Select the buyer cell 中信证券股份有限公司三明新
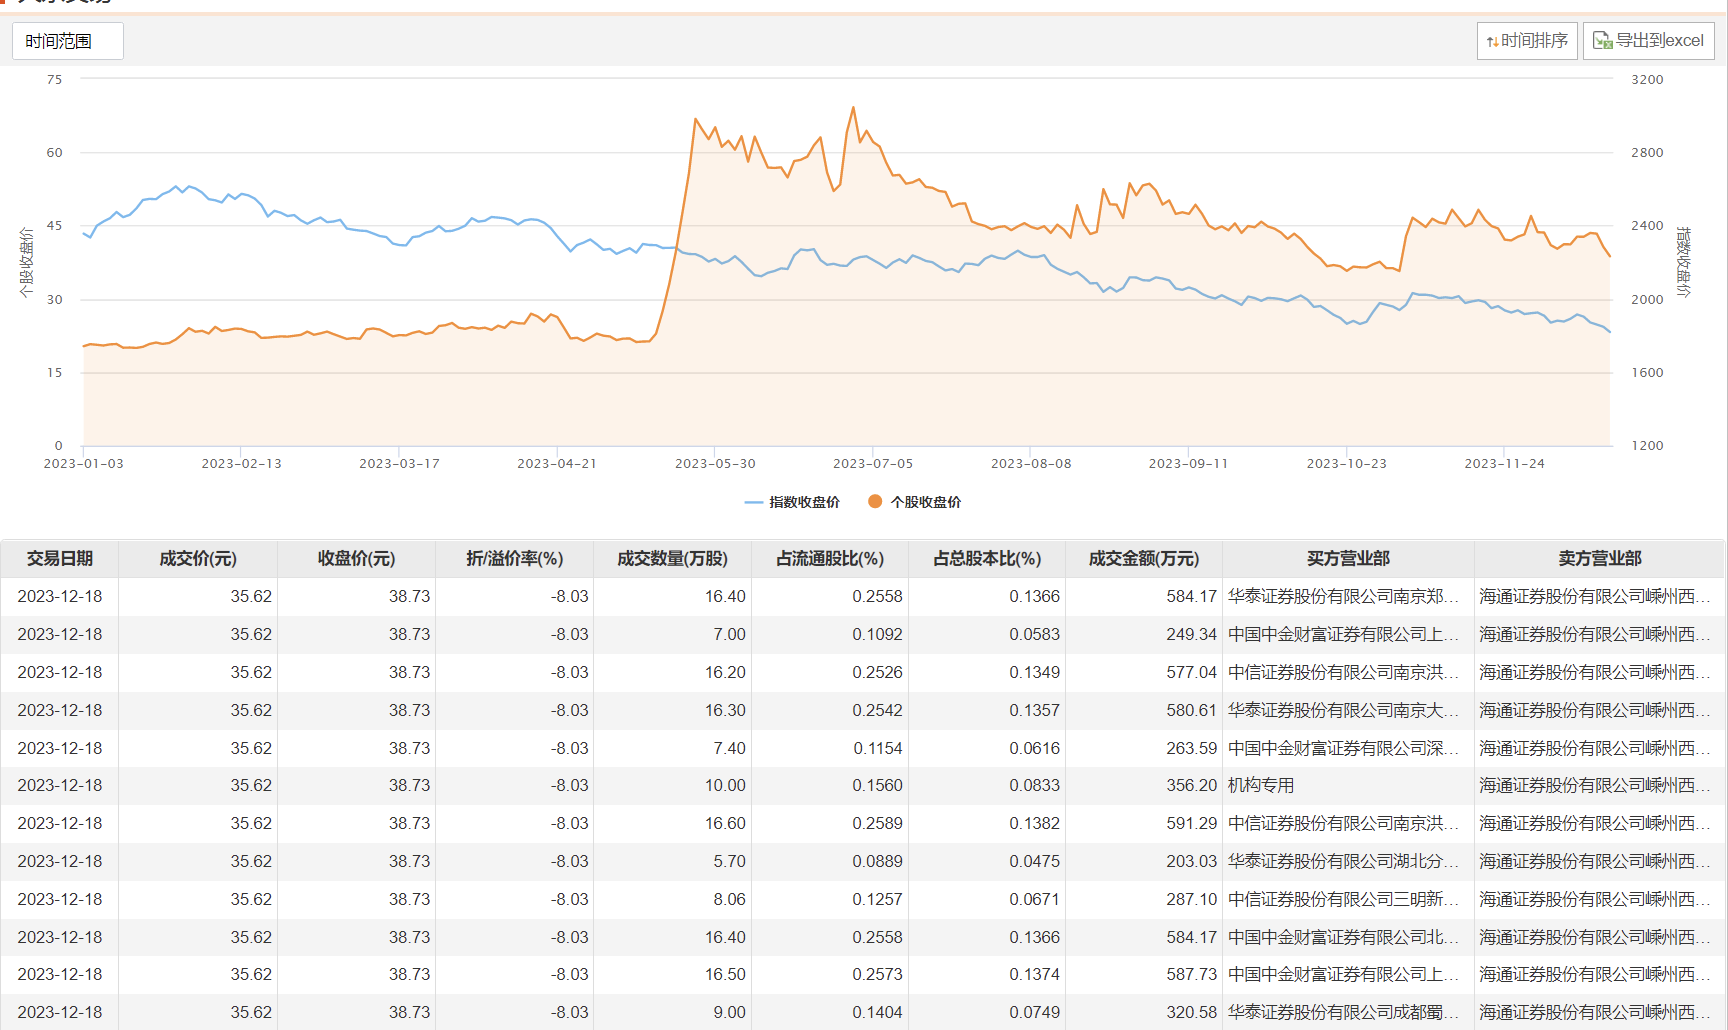1728x1030 pixels. (1343, 899)
